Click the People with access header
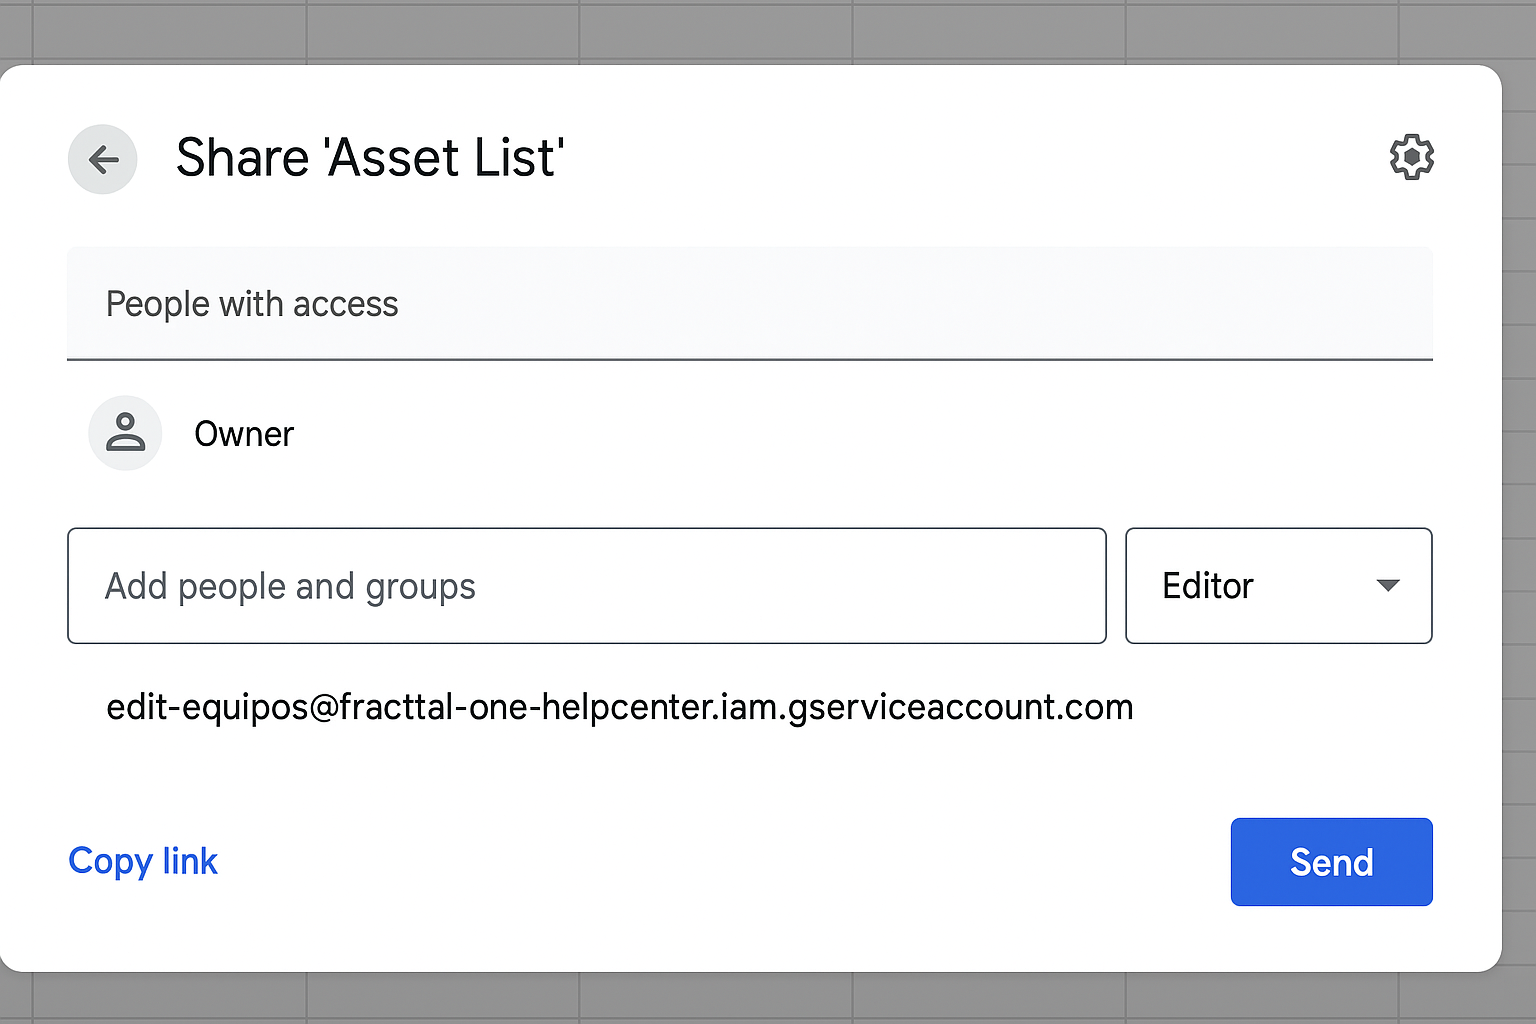1536x1024 pixels. (252, 304)
